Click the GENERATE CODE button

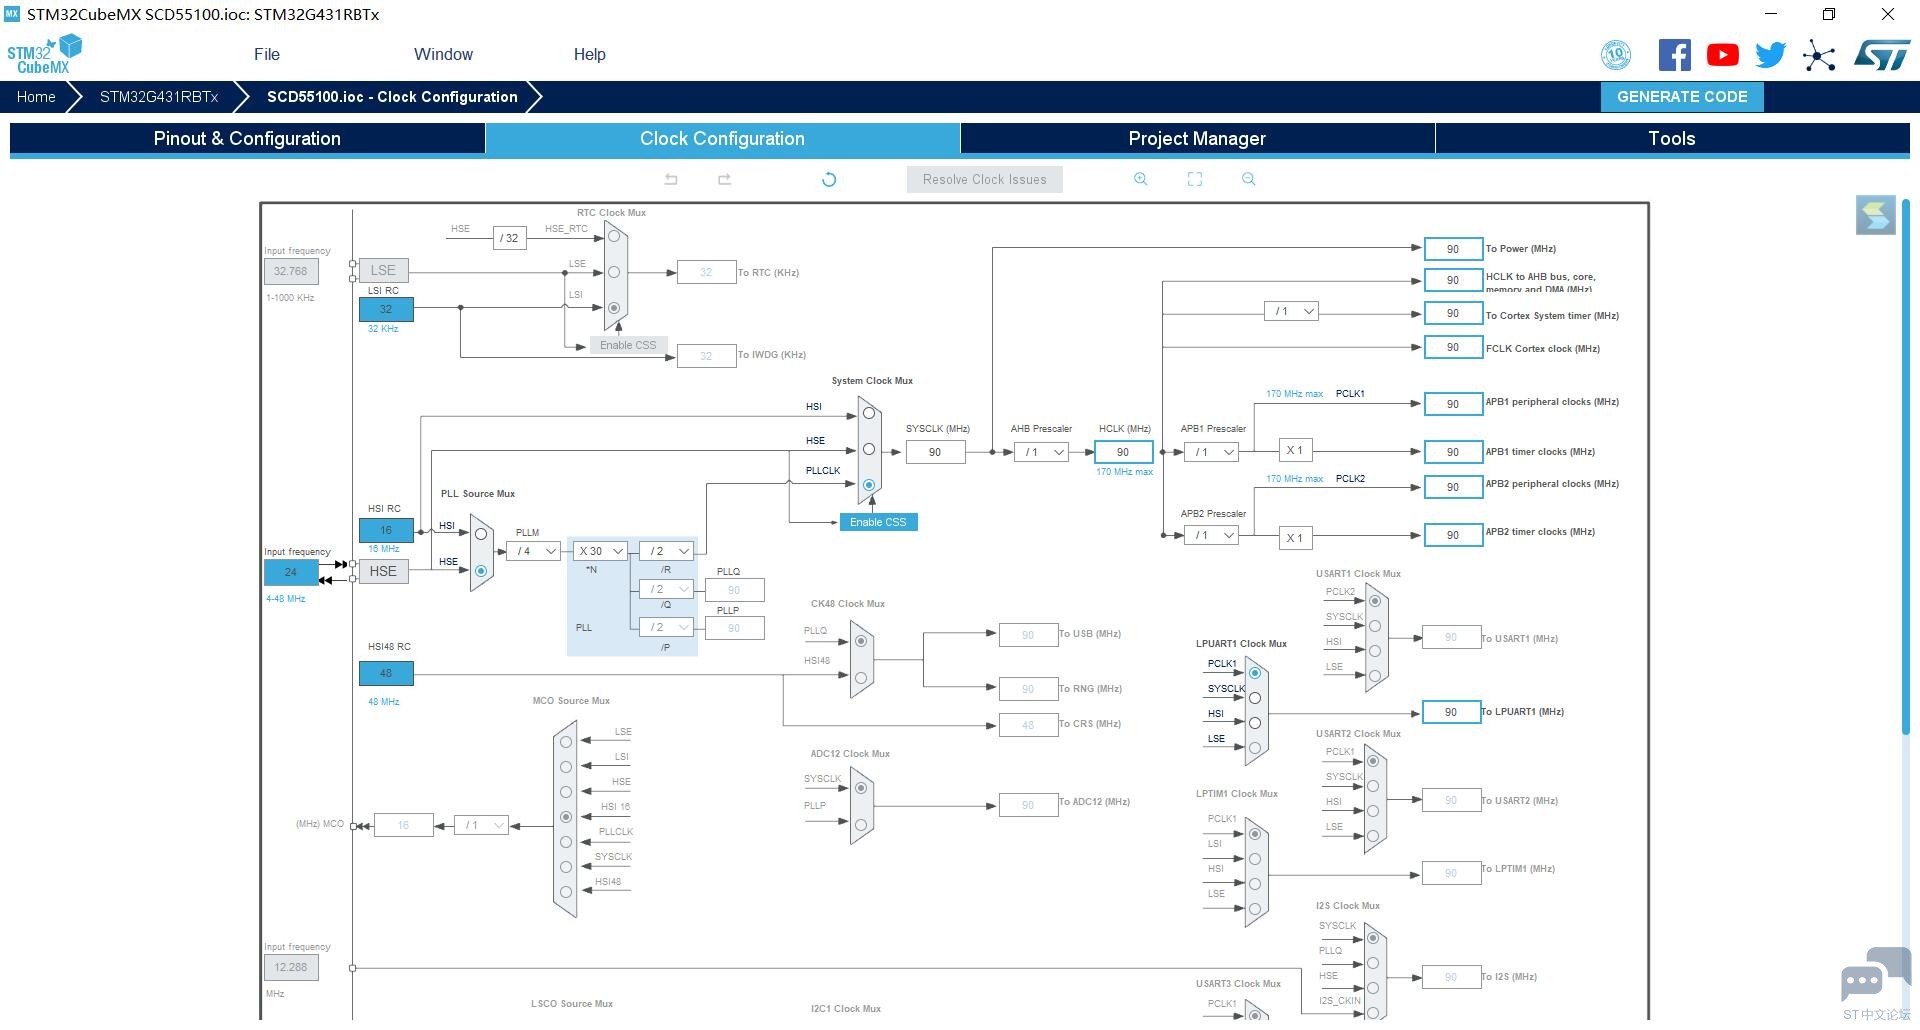click(x=1682, y=97)
